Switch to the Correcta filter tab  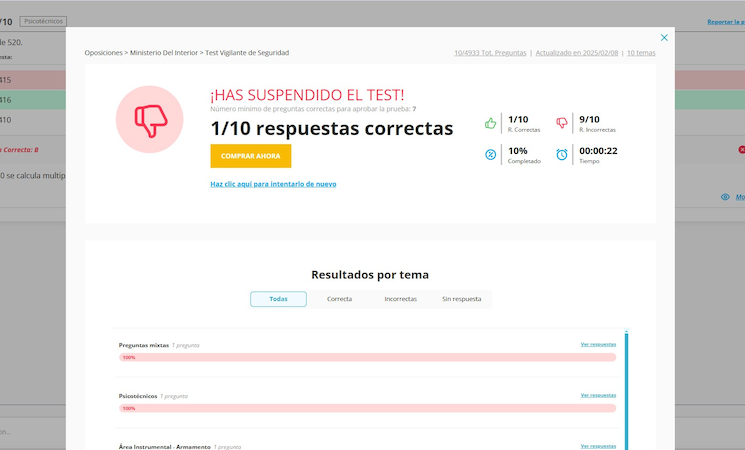(339, 299)
